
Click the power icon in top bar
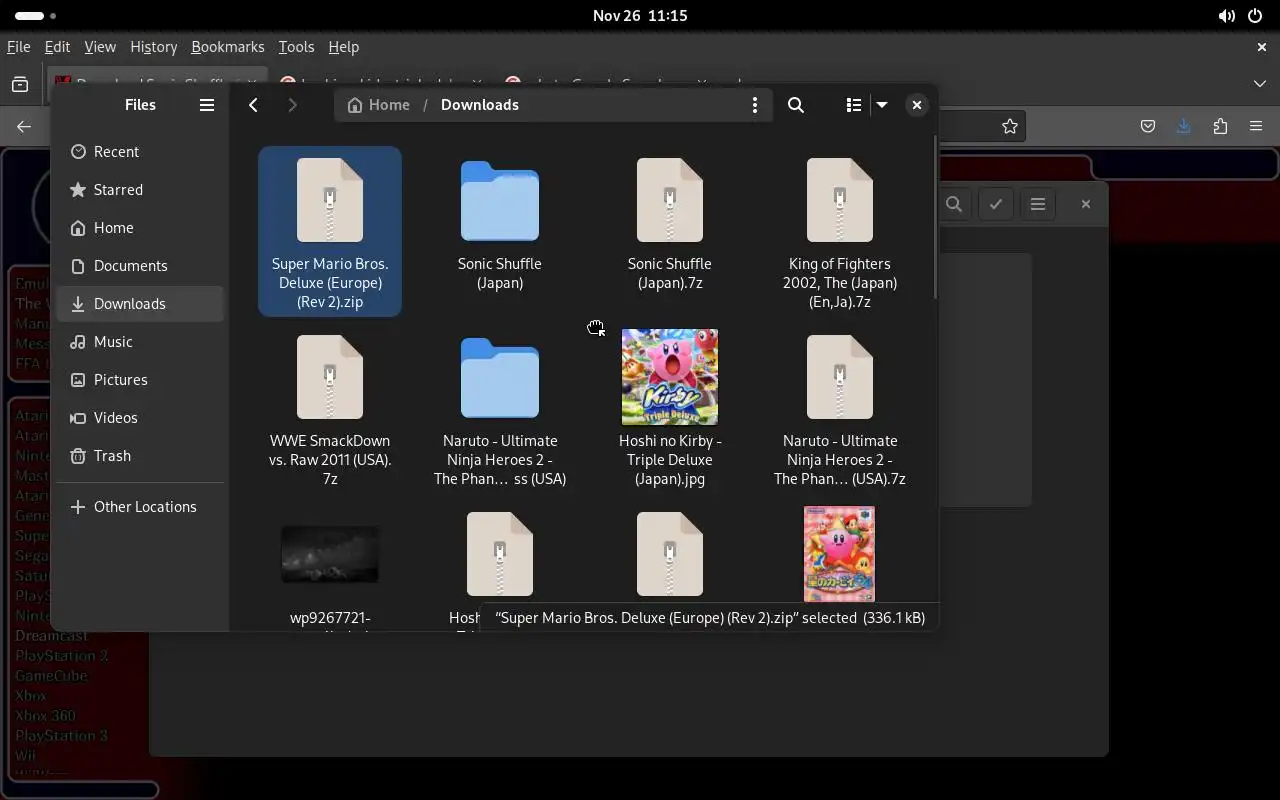coord(1255,16)
